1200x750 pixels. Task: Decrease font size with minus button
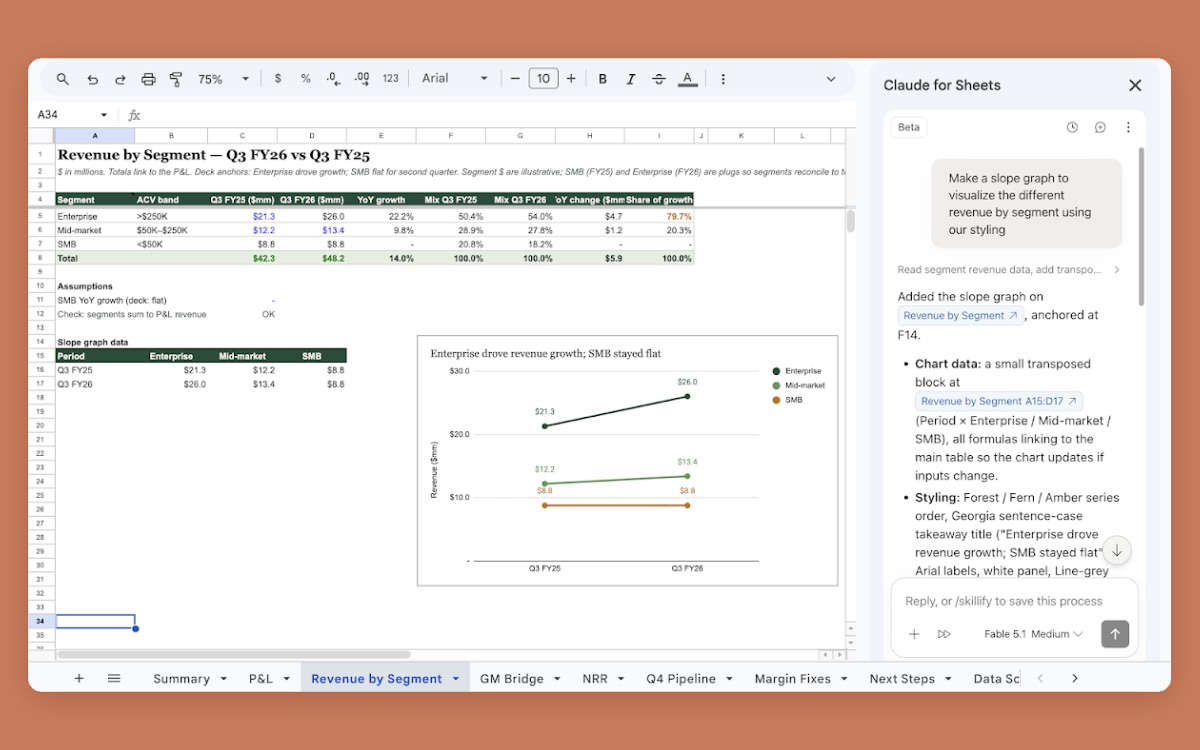click(515, 79)
